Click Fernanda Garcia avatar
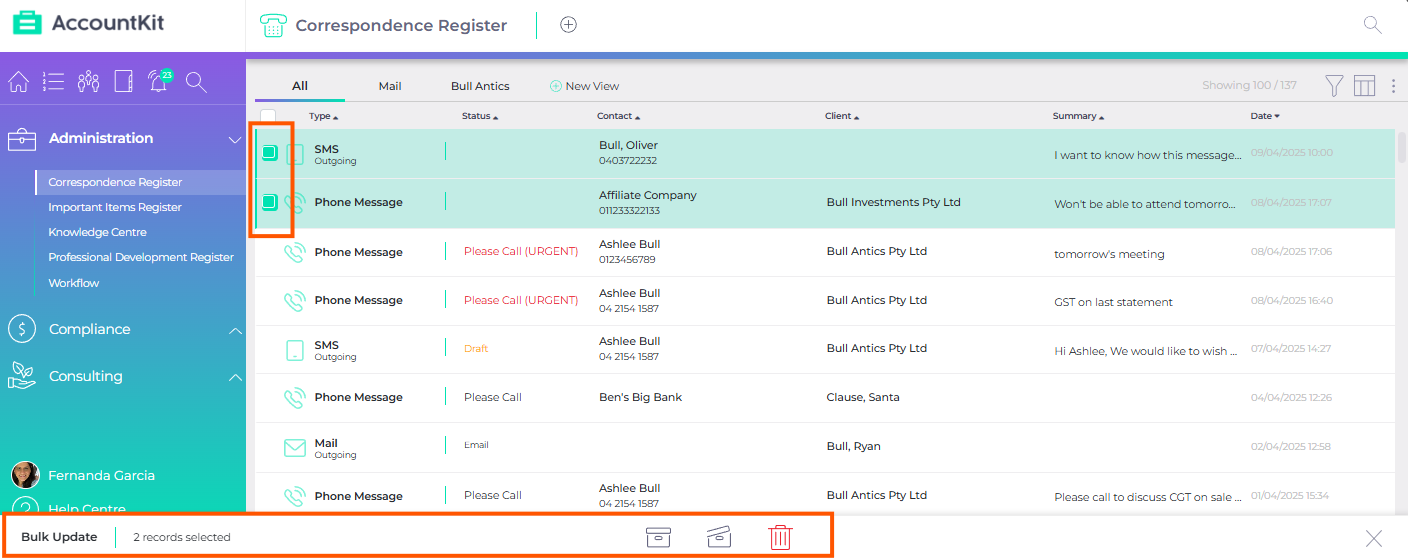The width and height of the screenshot is (1408, 558). pyautogui.click(x=25, y=475)
